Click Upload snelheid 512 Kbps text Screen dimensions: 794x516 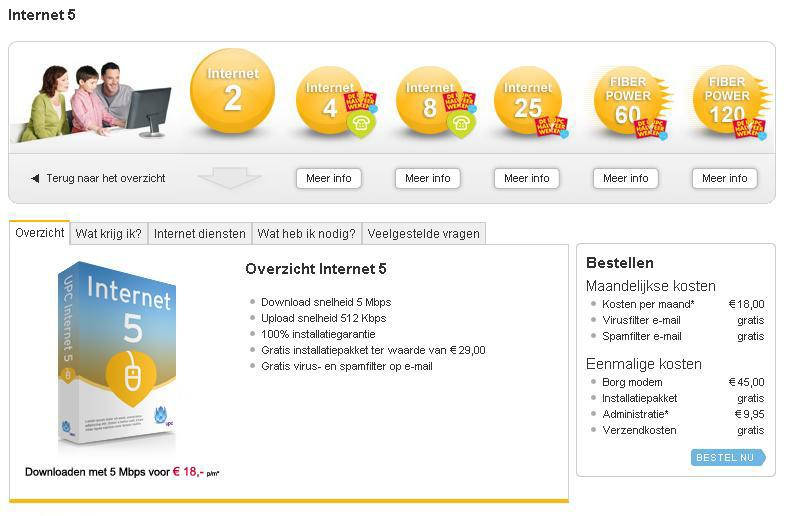[x=324, y=318]
